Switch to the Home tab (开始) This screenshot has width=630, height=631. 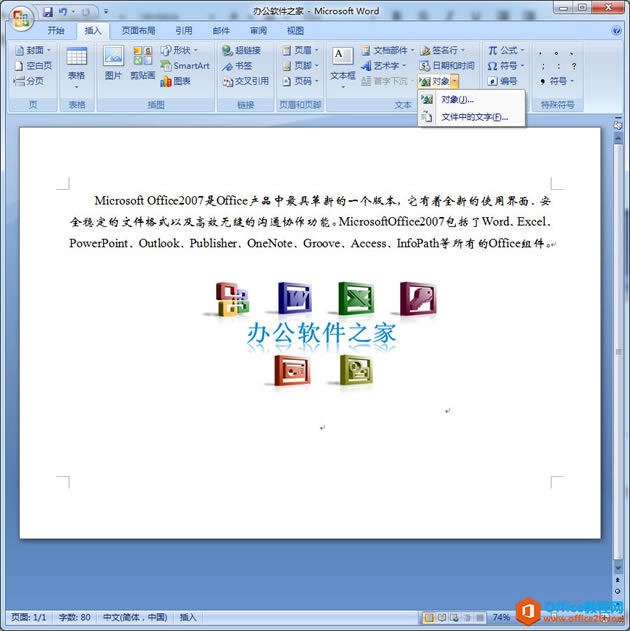pos(56,31)
